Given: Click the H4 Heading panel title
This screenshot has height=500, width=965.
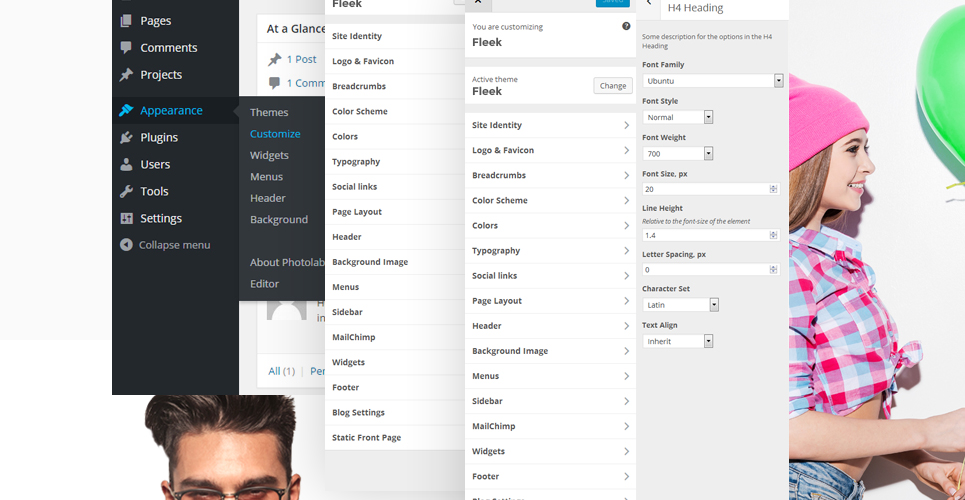Looking at the screenshot, I should tap(695, 8).
